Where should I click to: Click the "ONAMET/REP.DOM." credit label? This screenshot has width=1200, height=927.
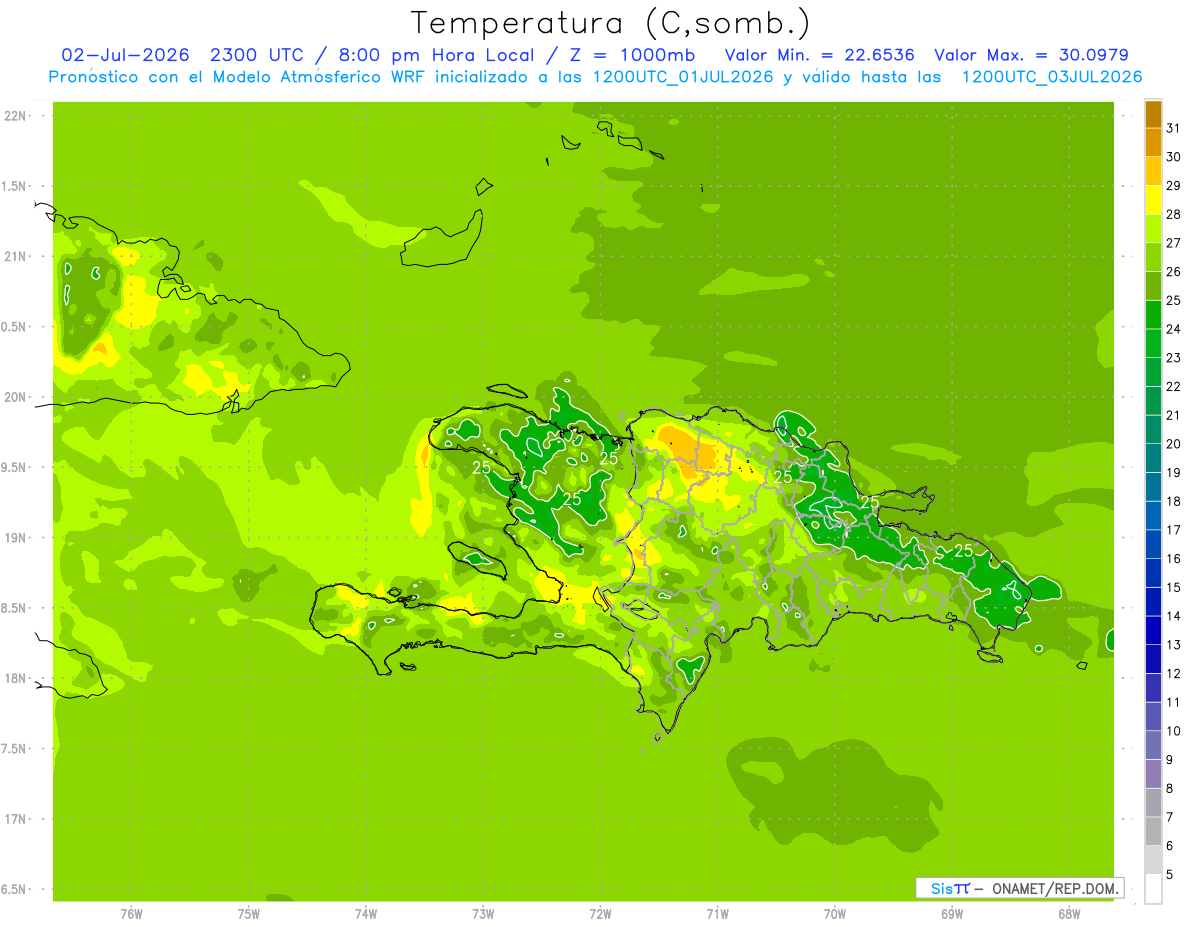point(1056,888)
